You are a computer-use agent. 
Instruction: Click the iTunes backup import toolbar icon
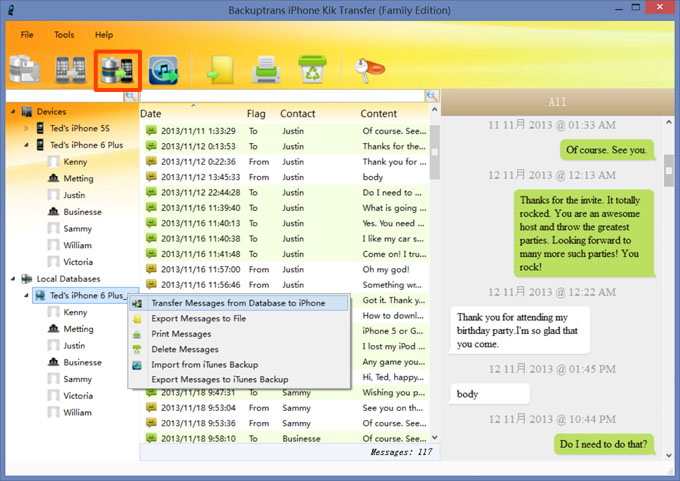163,70
